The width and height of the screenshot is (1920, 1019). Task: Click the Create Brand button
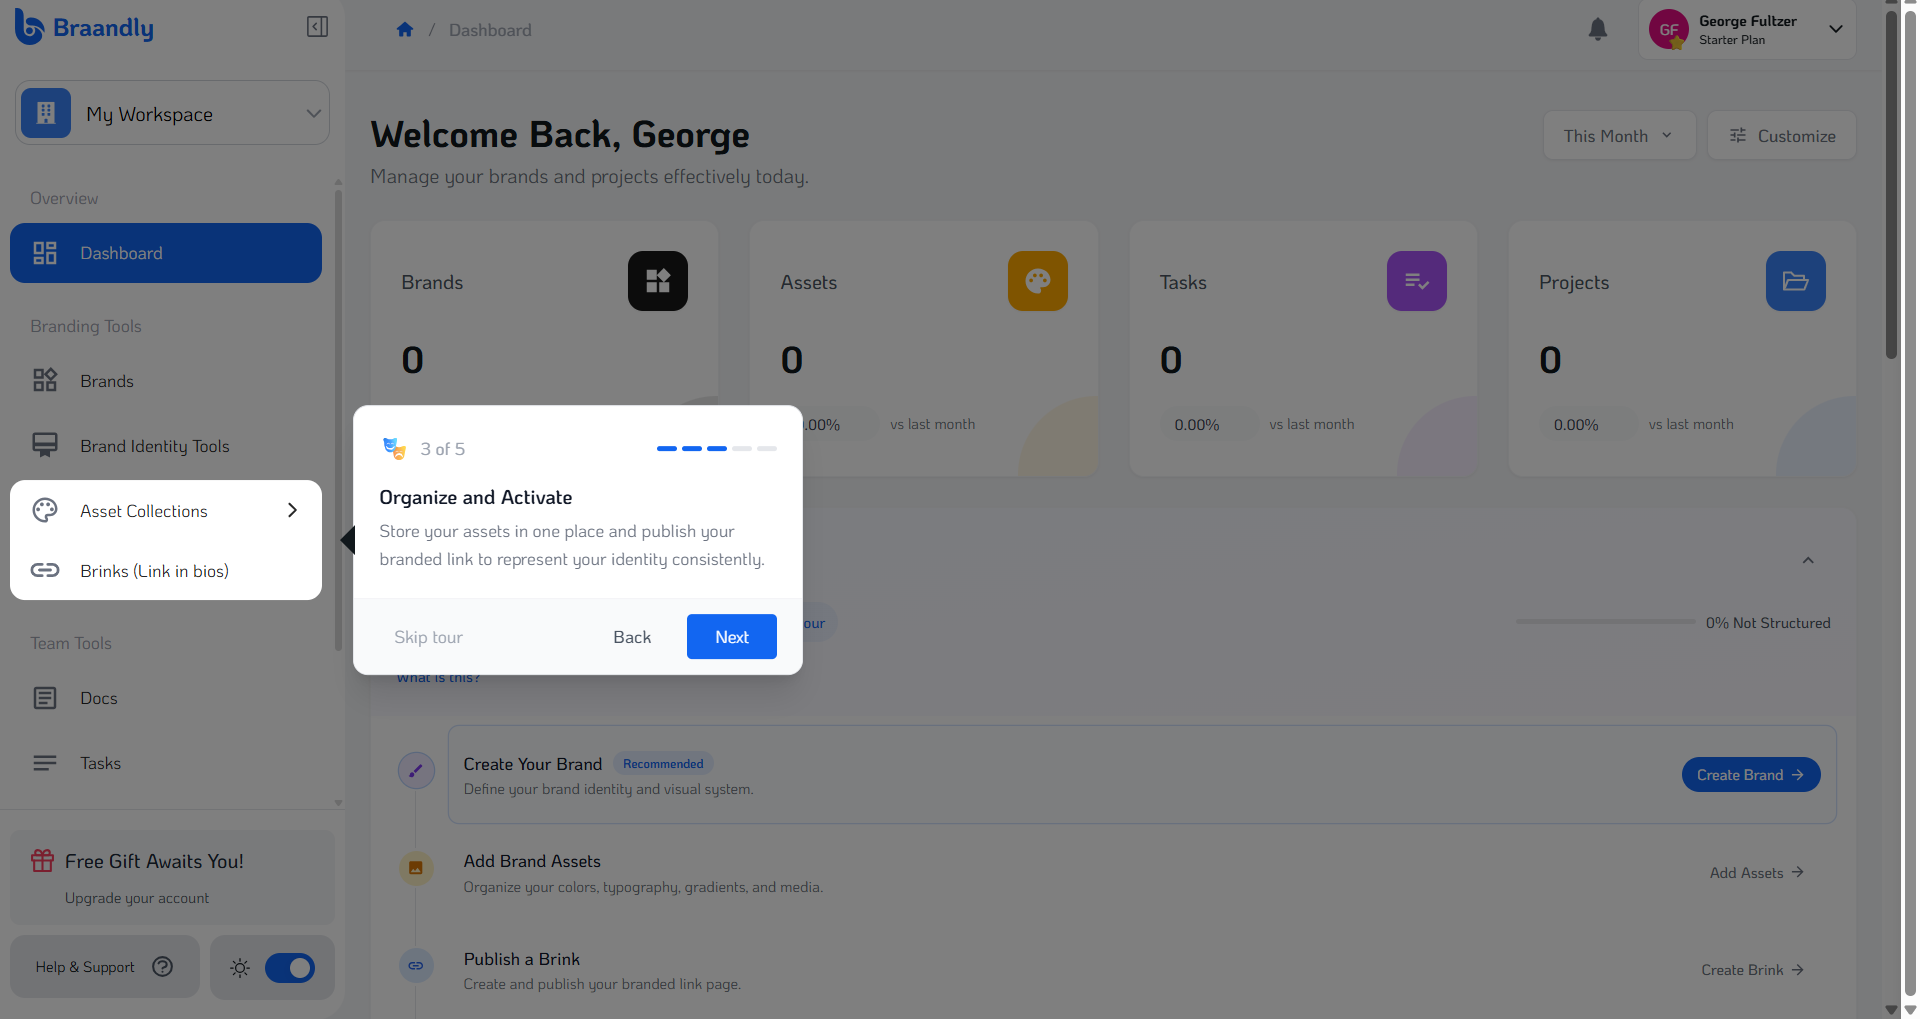1751,775
